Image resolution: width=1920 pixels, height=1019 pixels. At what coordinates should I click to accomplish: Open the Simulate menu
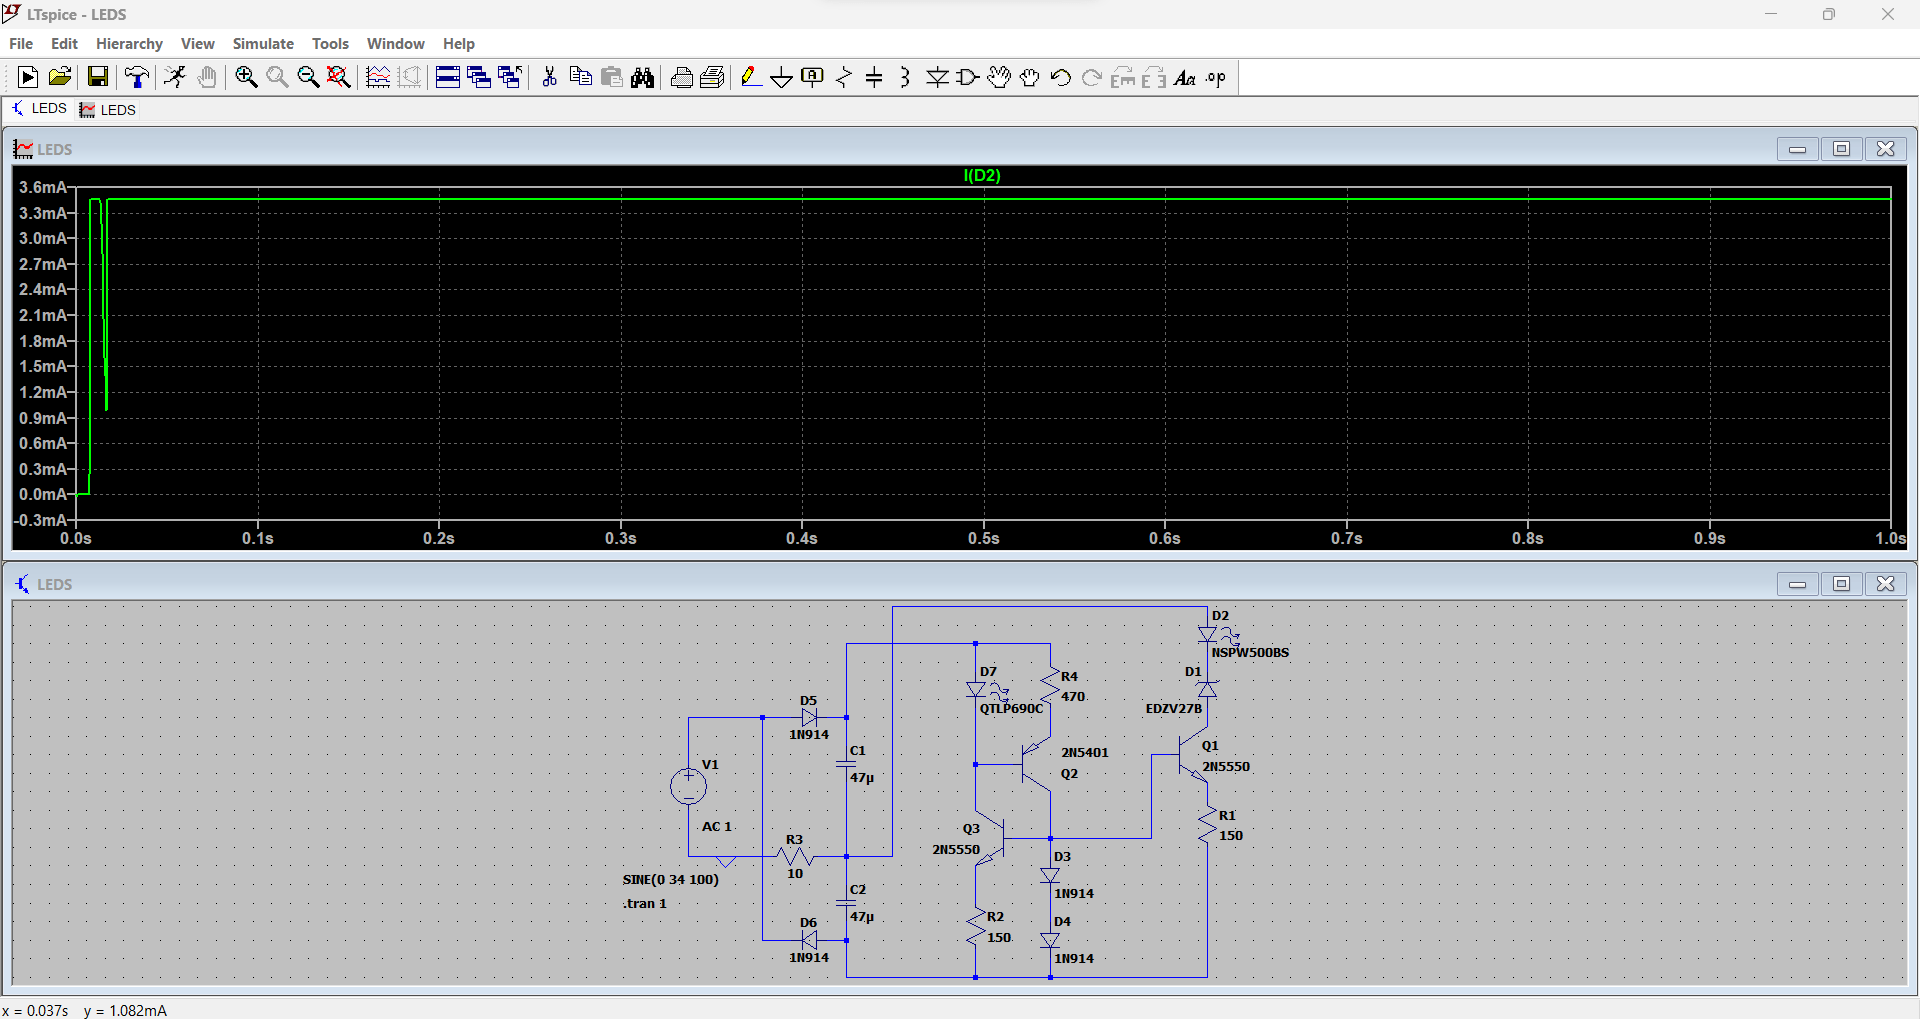tap(263, 44)
